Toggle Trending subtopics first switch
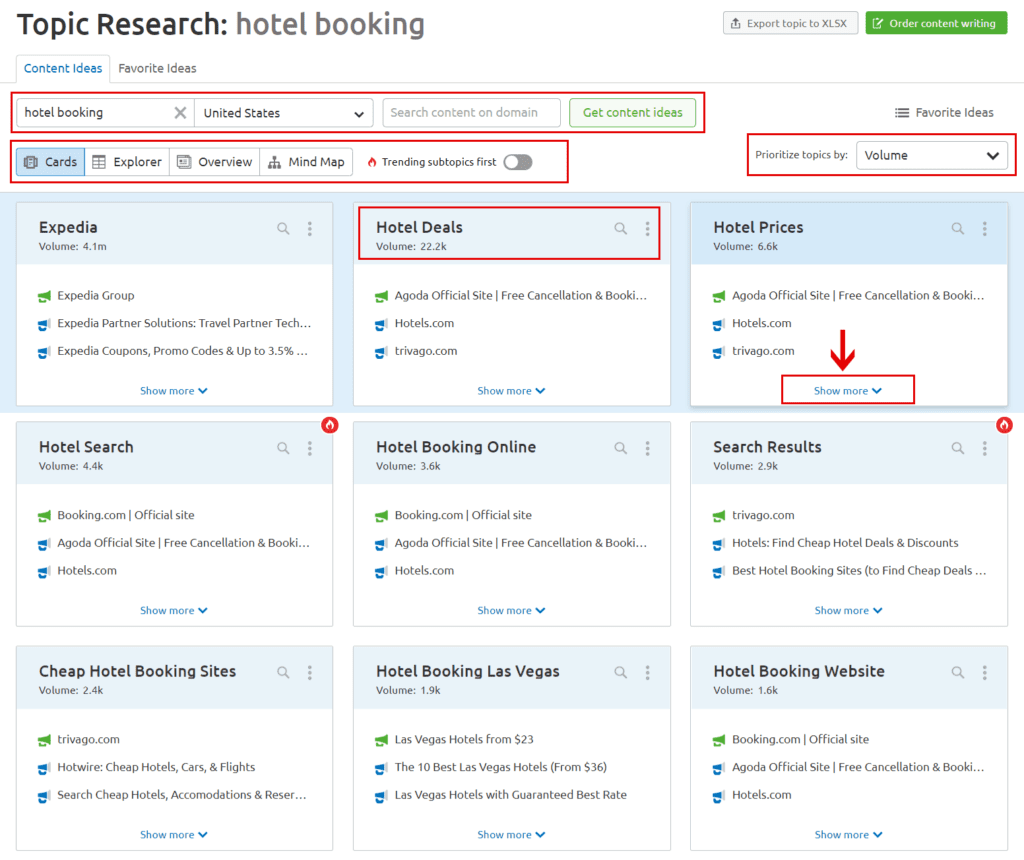The width and height of the screenshot is (1024, 860). (x=518, y=162)
